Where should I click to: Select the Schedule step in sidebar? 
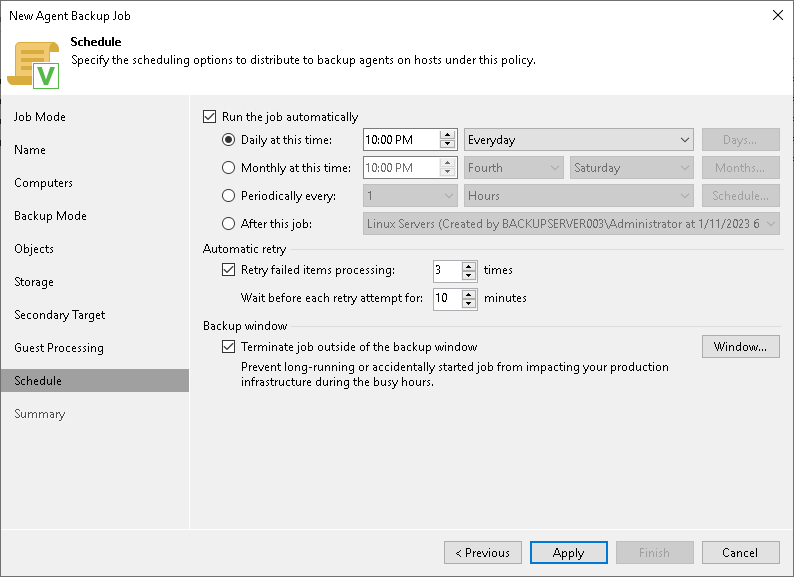95,380
